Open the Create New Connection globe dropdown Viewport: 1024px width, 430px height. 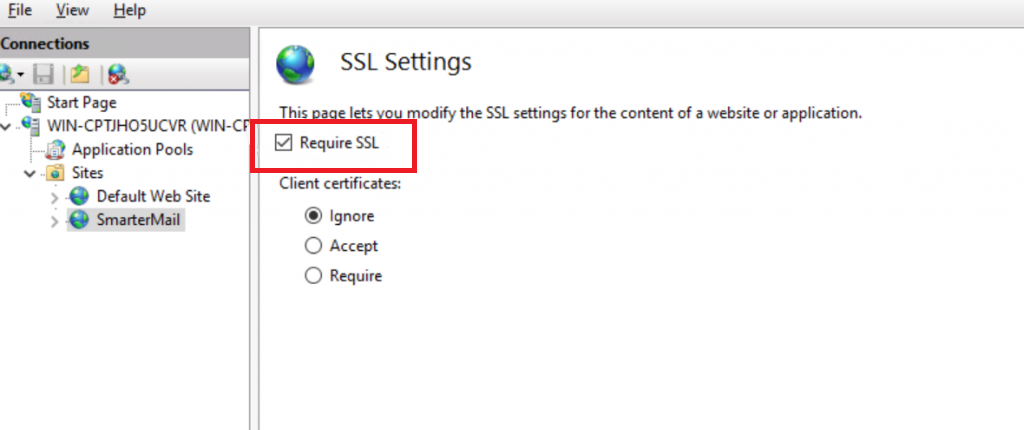pyautogui.click(x=11, y=74)
